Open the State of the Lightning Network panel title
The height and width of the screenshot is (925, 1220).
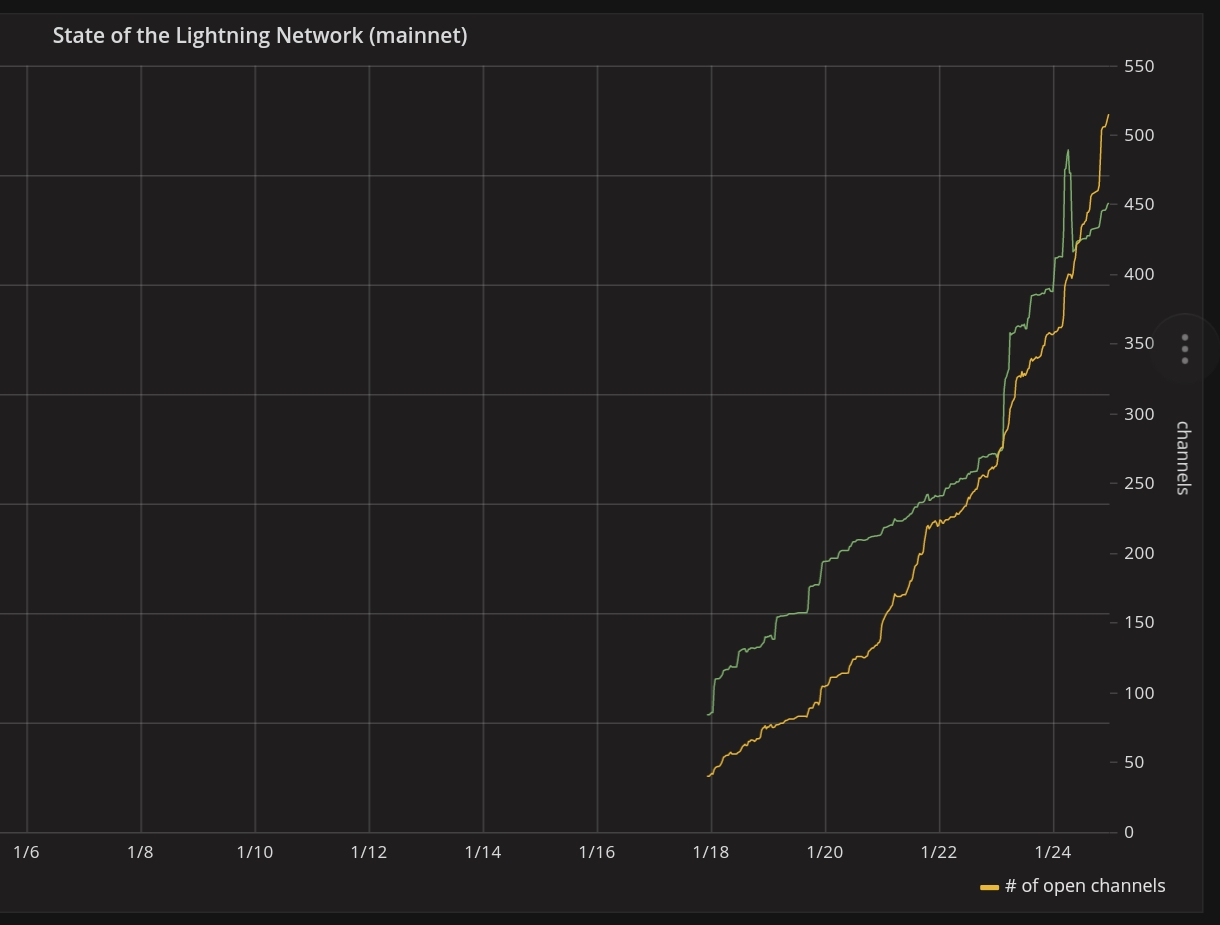[x=260, y=36]
